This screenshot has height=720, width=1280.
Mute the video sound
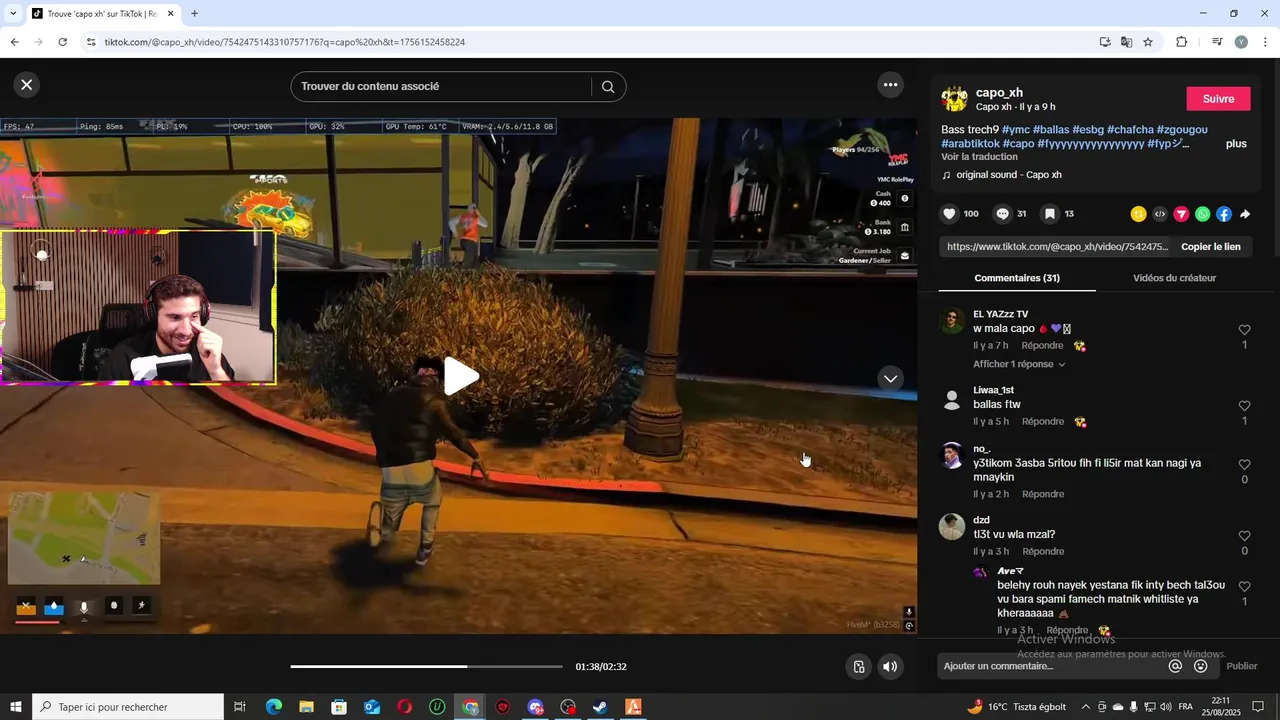(x=890, y=667)
